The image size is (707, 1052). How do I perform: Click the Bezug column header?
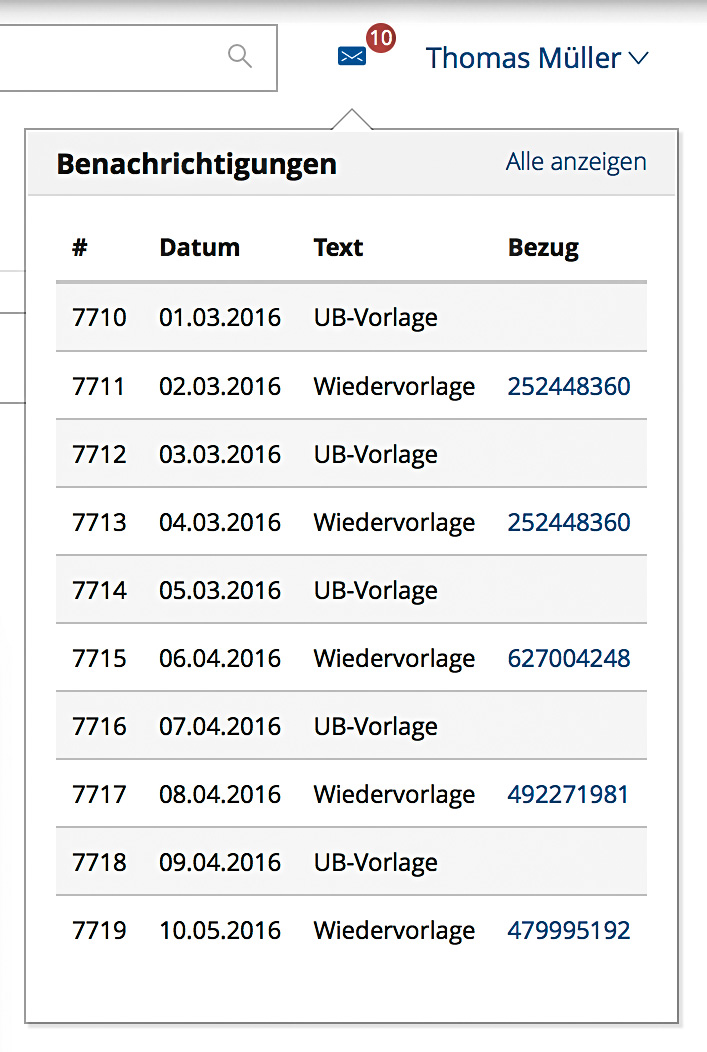click(543, 248)
